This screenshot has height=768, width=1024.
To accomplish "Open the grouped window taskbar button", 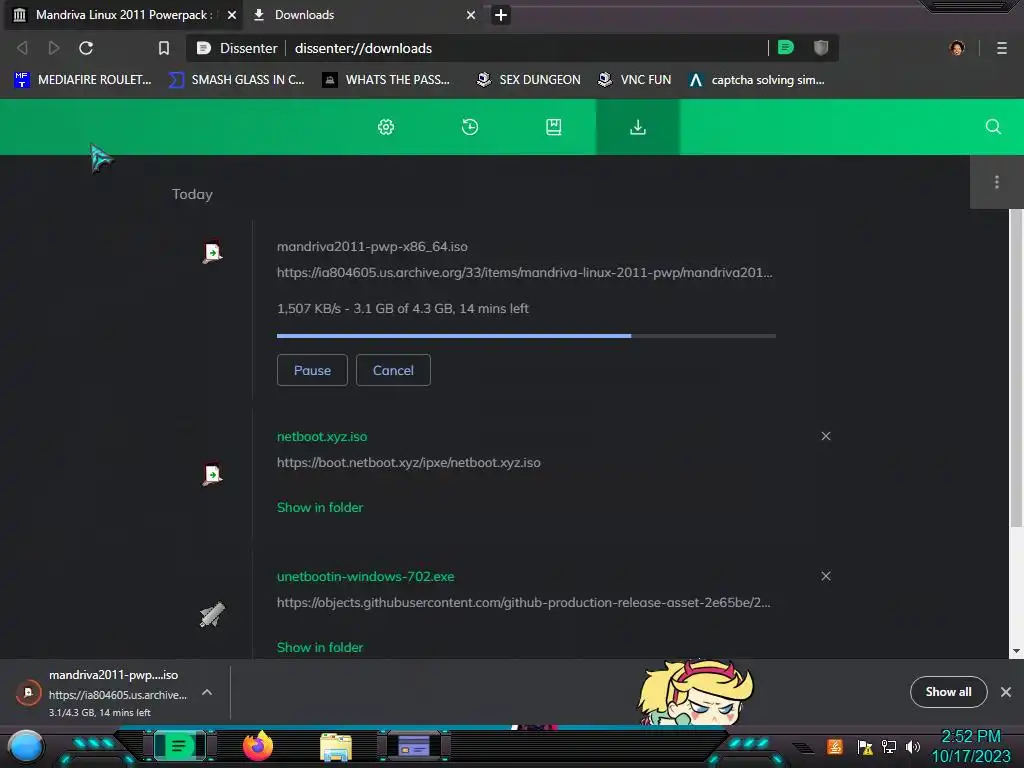I will 413,746.
